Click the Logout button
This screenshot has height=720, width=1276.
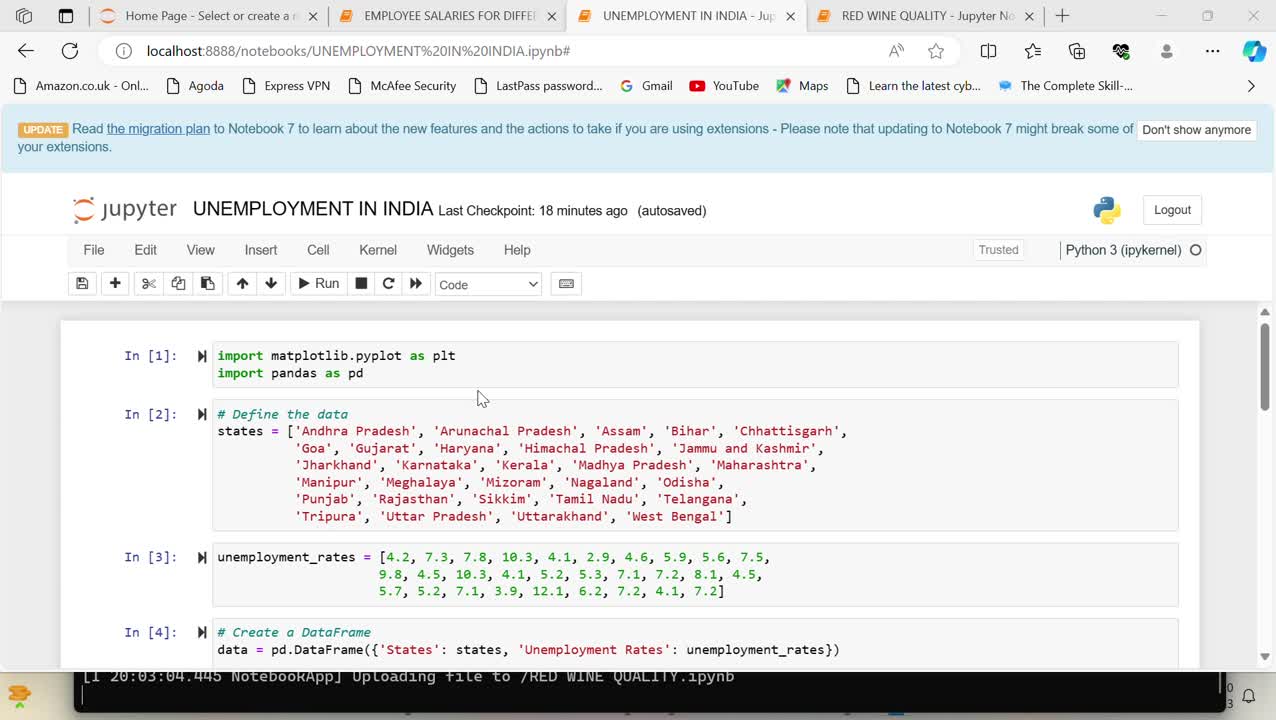tap(1172, 210)
